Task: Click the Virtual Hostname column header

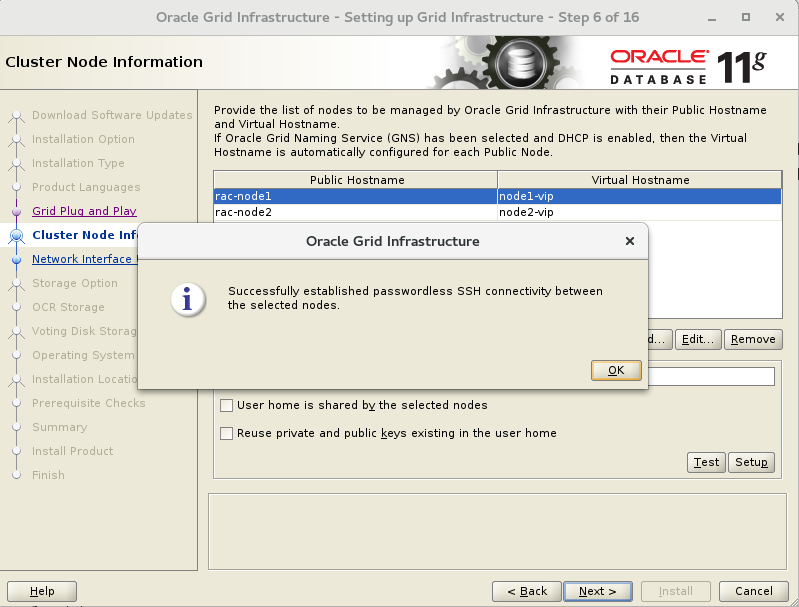Action: pyautogui.click(x=640, y=180)
